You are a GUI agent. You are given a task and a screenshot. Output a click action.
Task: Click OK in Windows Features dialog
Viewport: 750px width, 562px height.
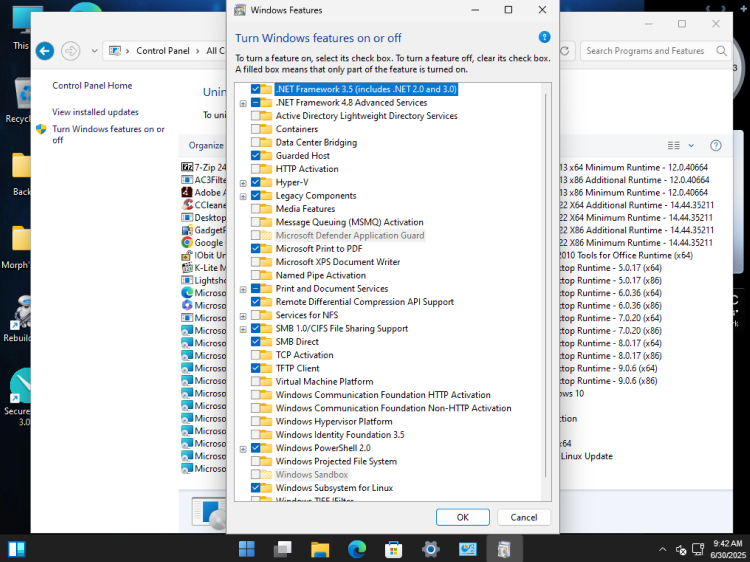coord(463,517)
